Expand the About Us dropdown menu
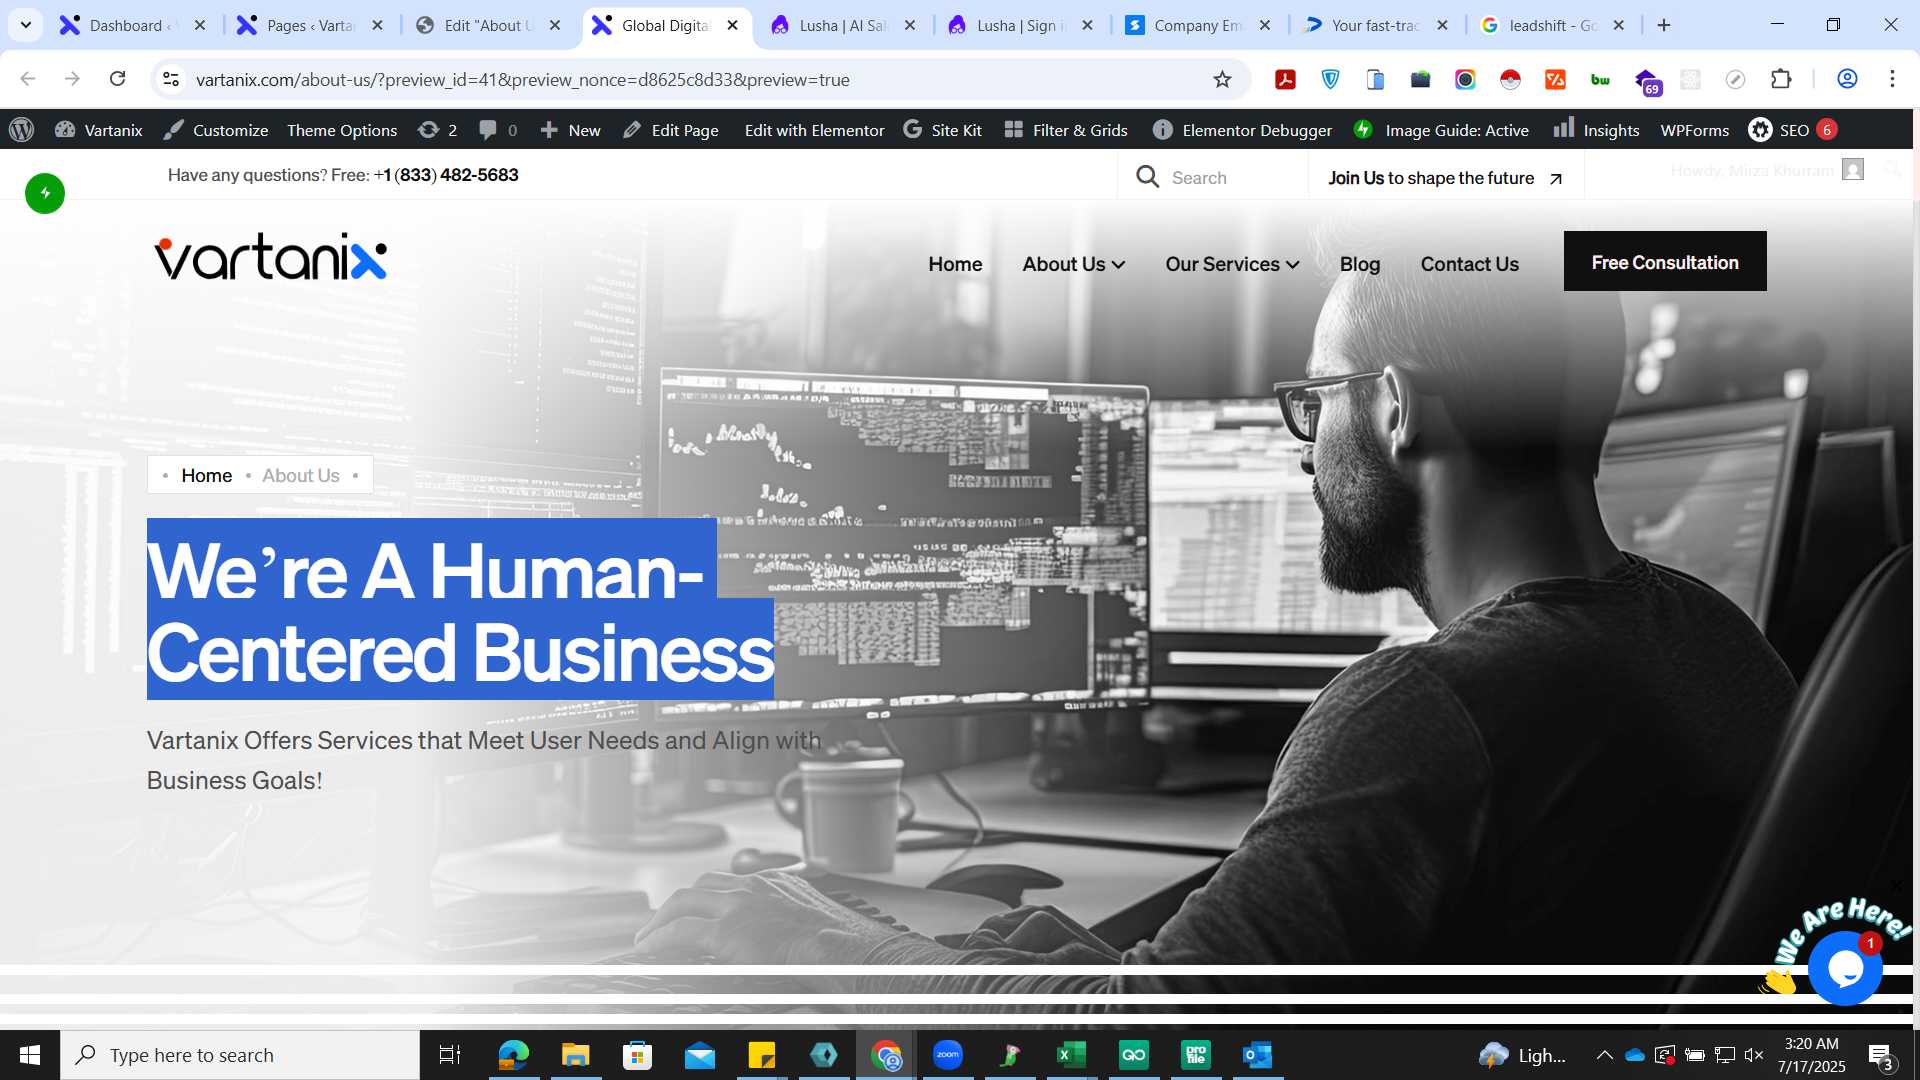Image resolution: width=1920 pixels, height=1080 pixels. 1073,264
